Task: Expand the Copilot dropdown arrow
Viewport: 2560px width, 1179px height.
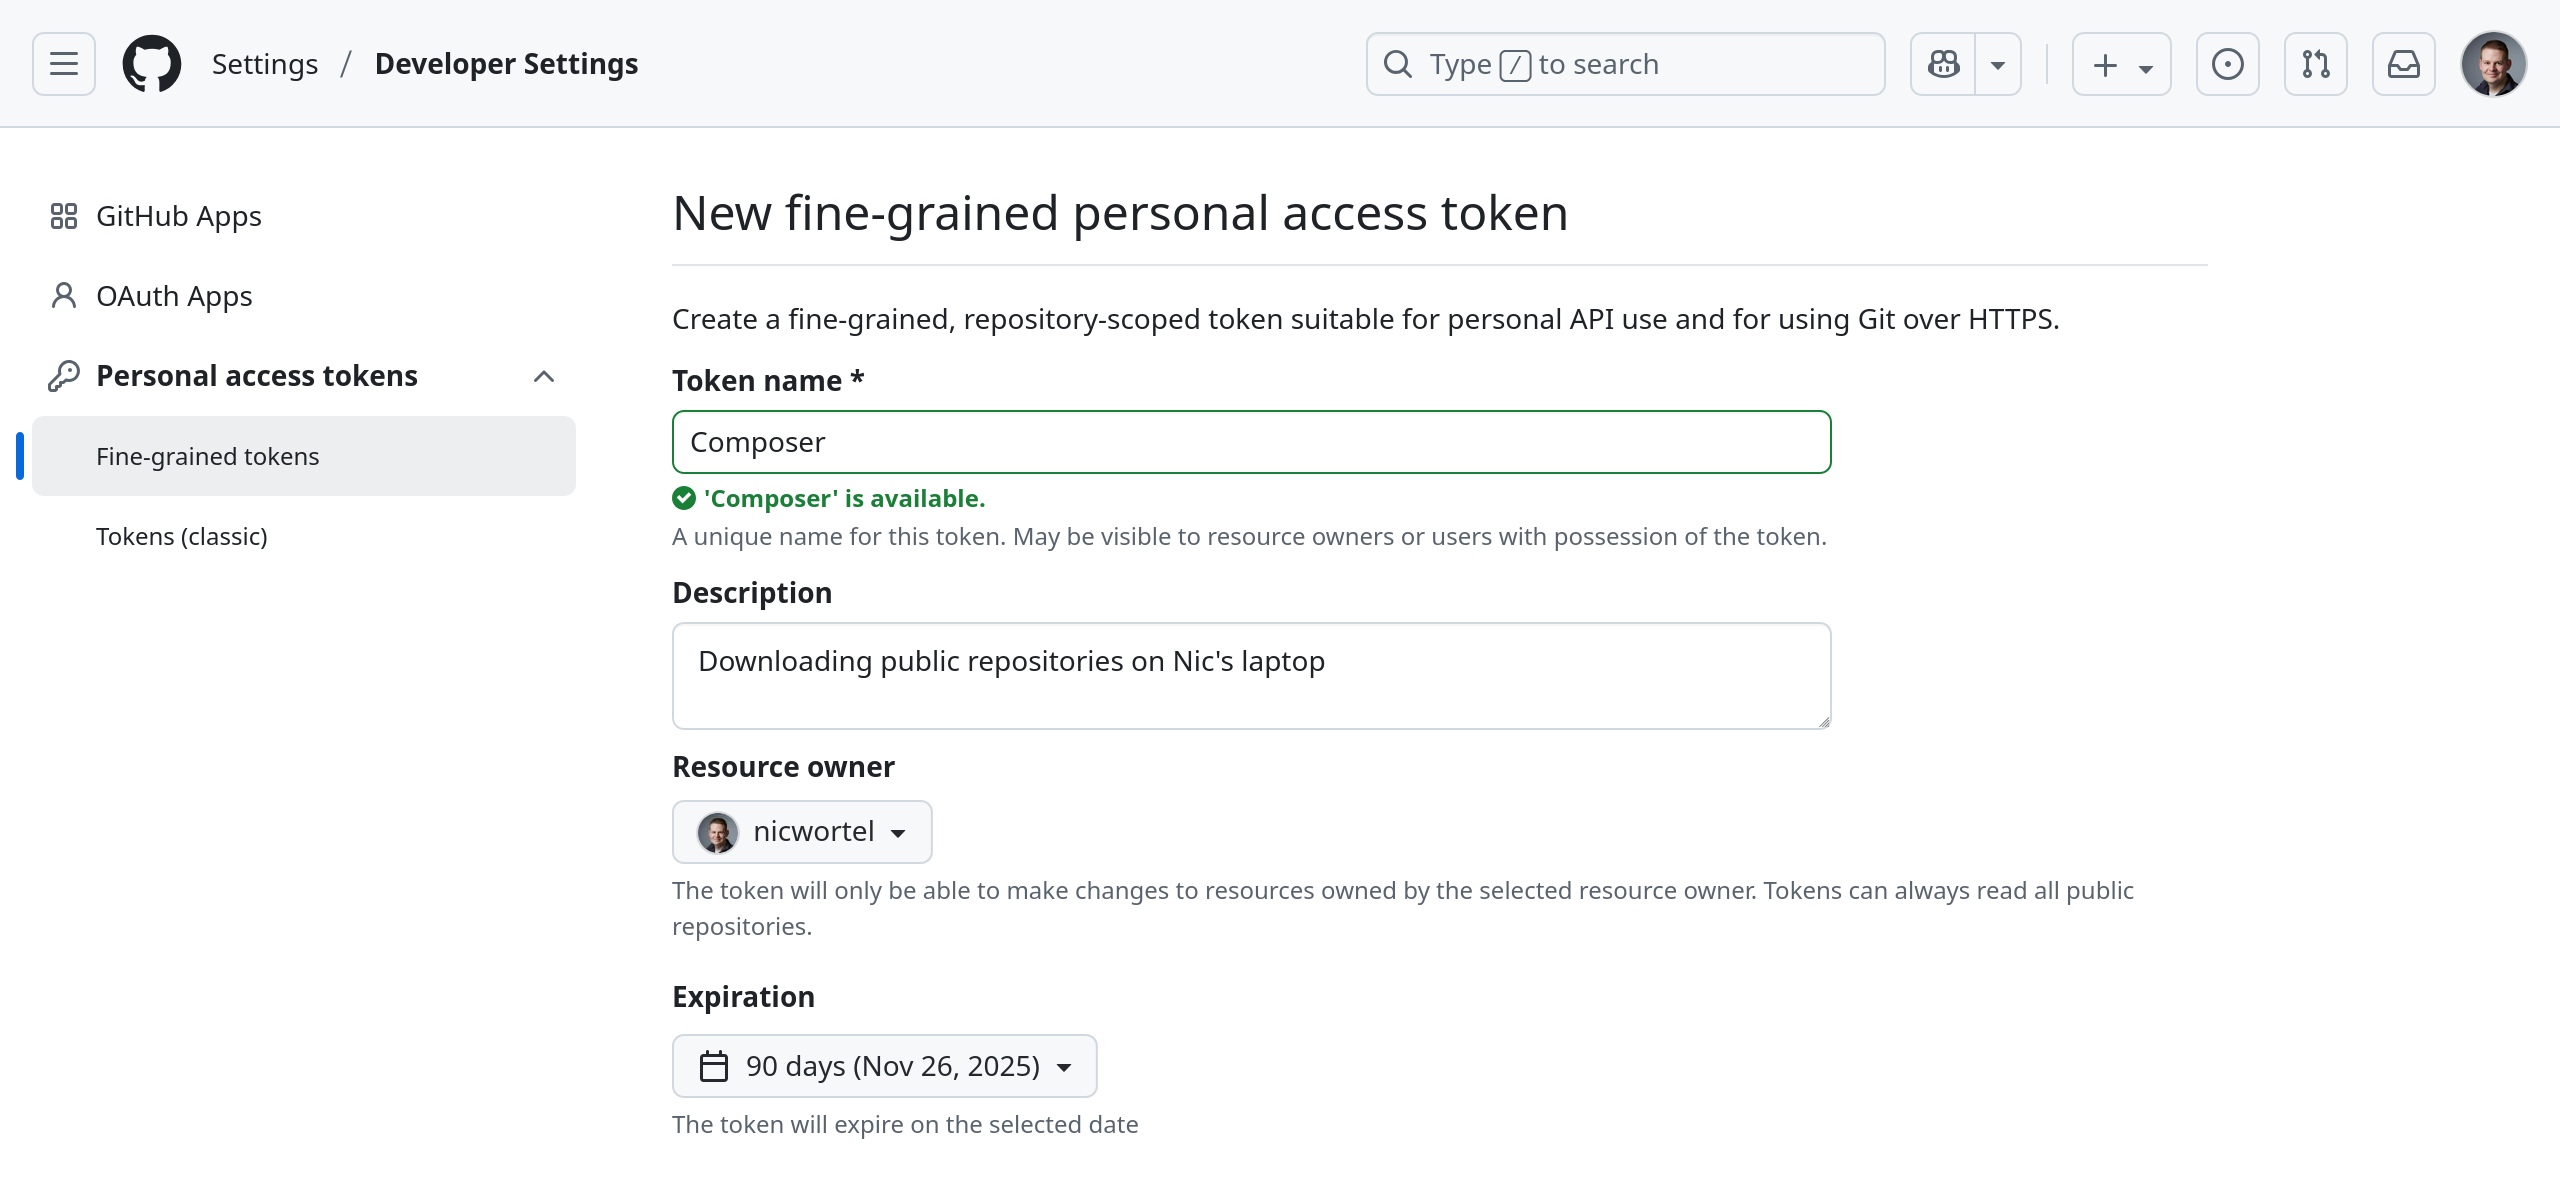Action: pos(1998,64)
